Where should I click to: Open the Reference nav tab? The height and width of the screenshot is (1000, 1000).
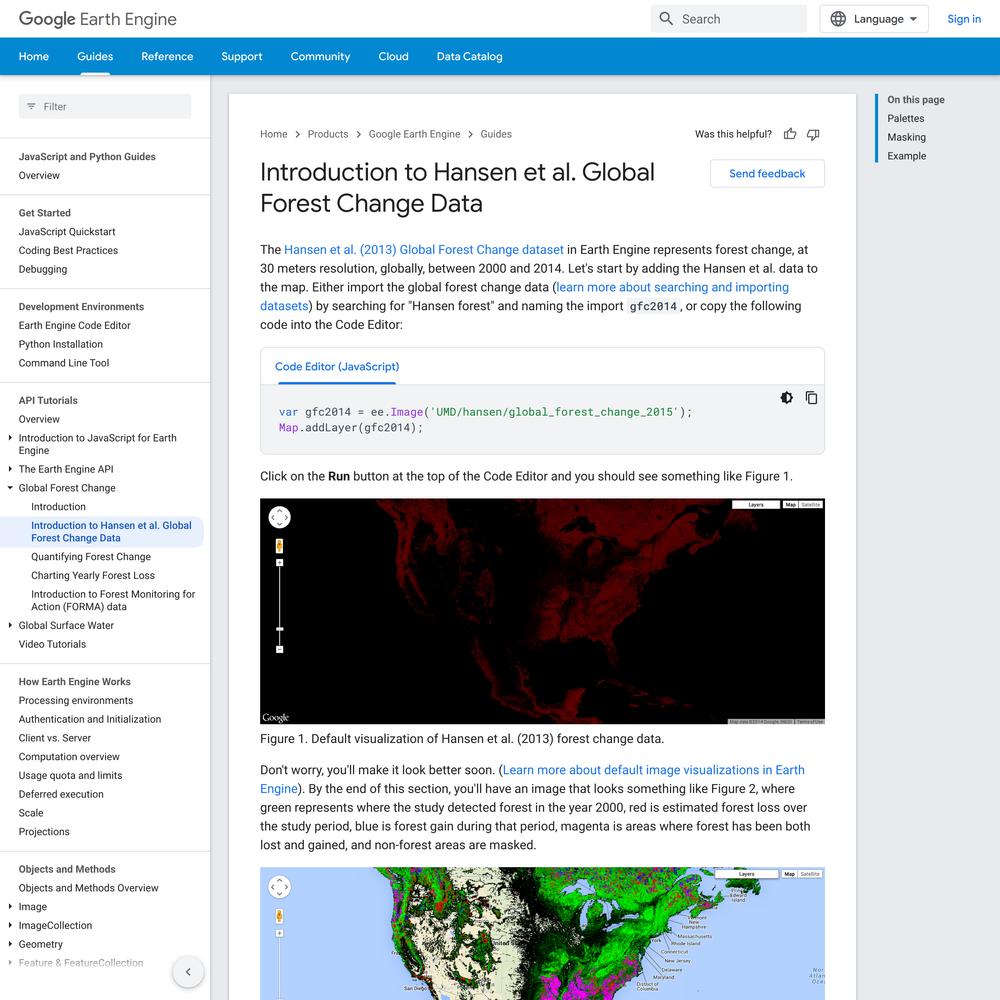[167, 56]
